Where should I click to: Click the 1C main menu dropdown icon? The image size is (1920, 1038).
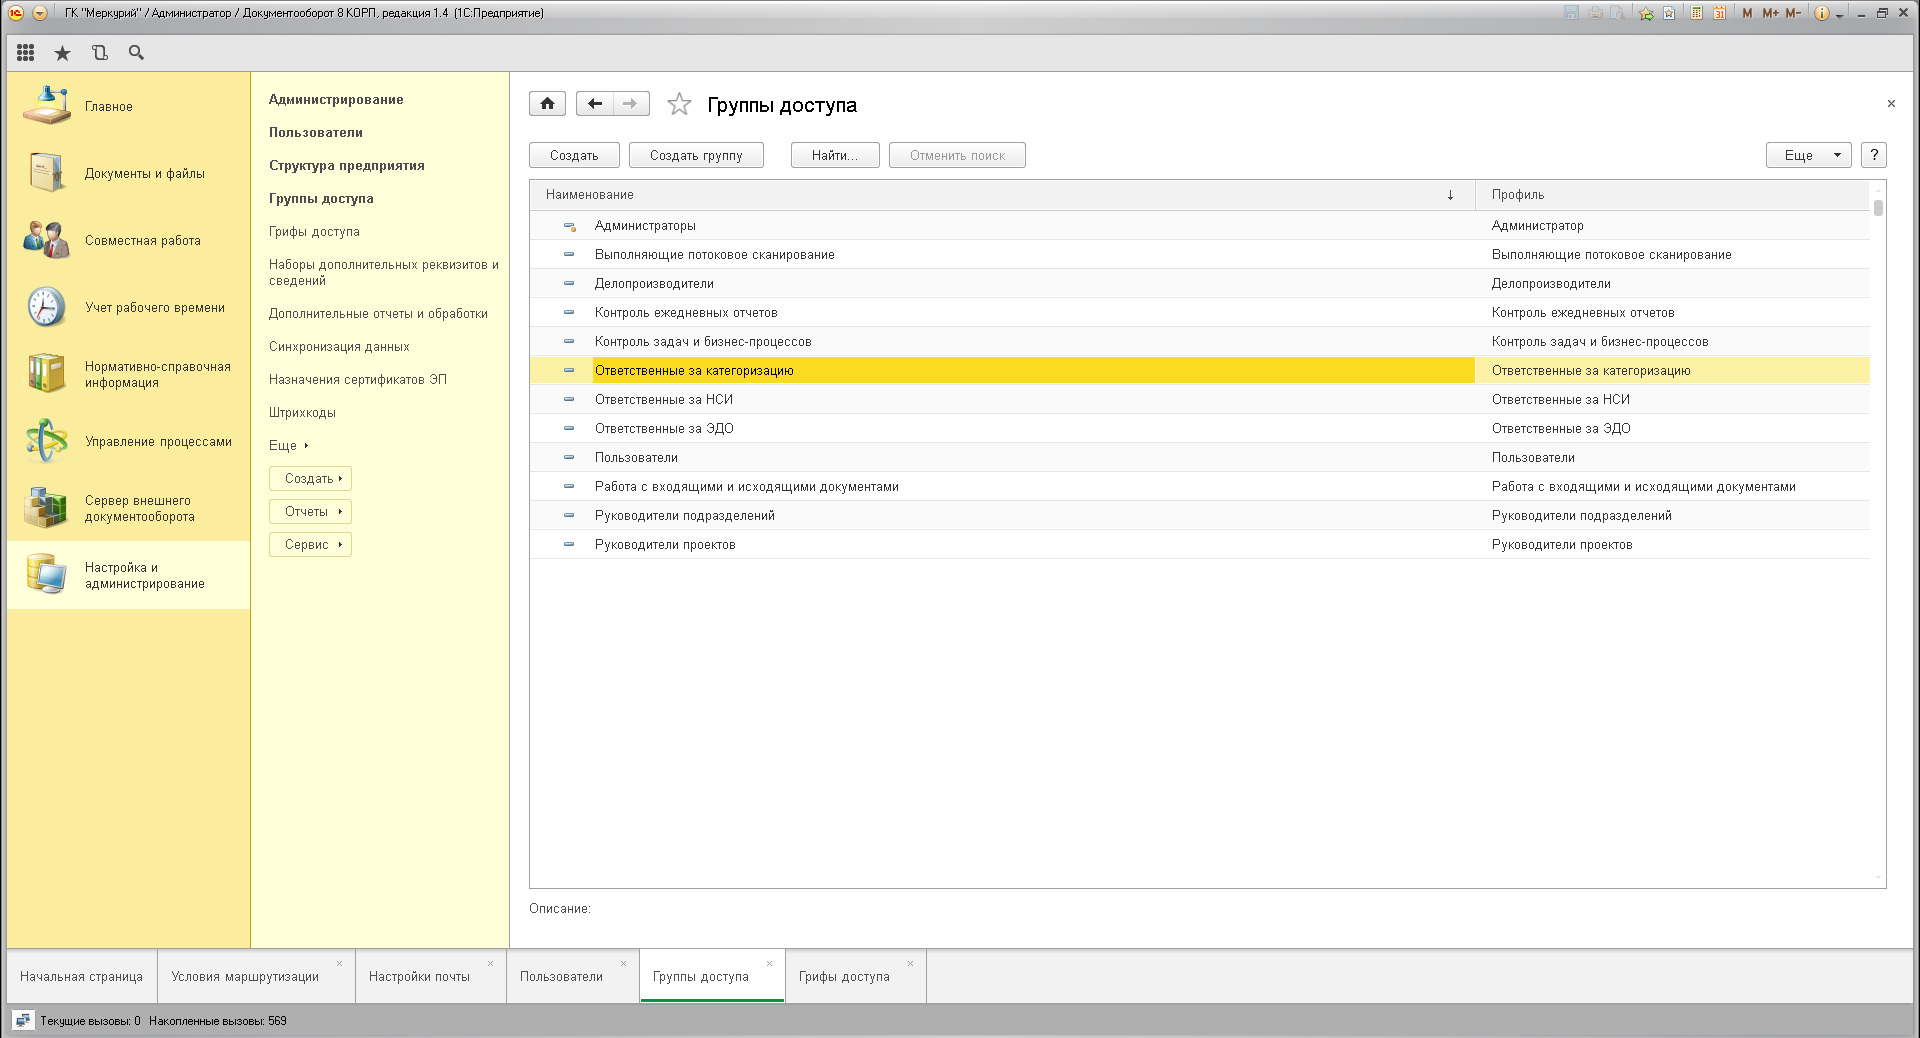tap(40, 13)
